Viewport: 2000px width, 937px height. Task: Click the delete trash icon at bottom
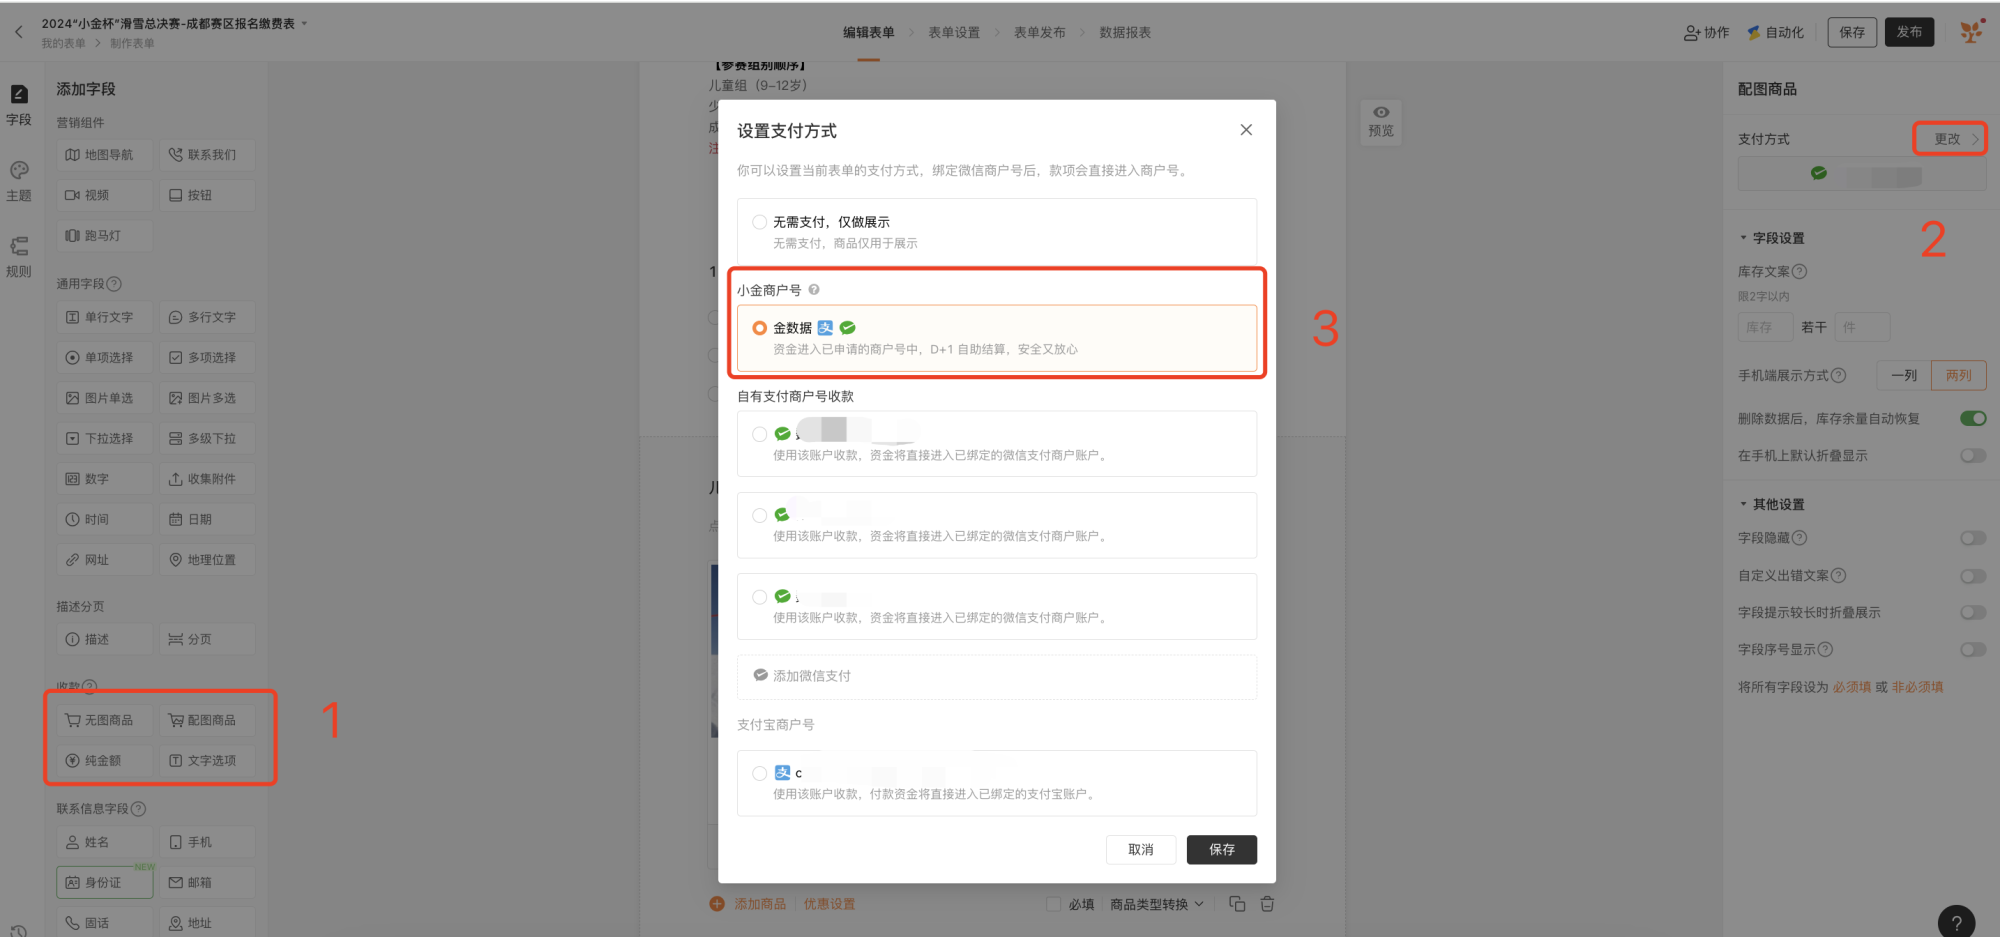1267,904
